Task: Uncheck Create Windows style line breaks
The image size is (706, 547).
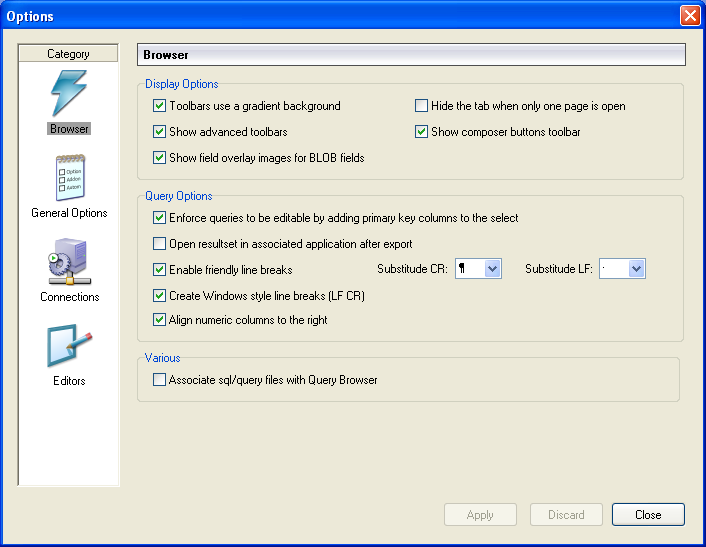Action: click(159, 296)
